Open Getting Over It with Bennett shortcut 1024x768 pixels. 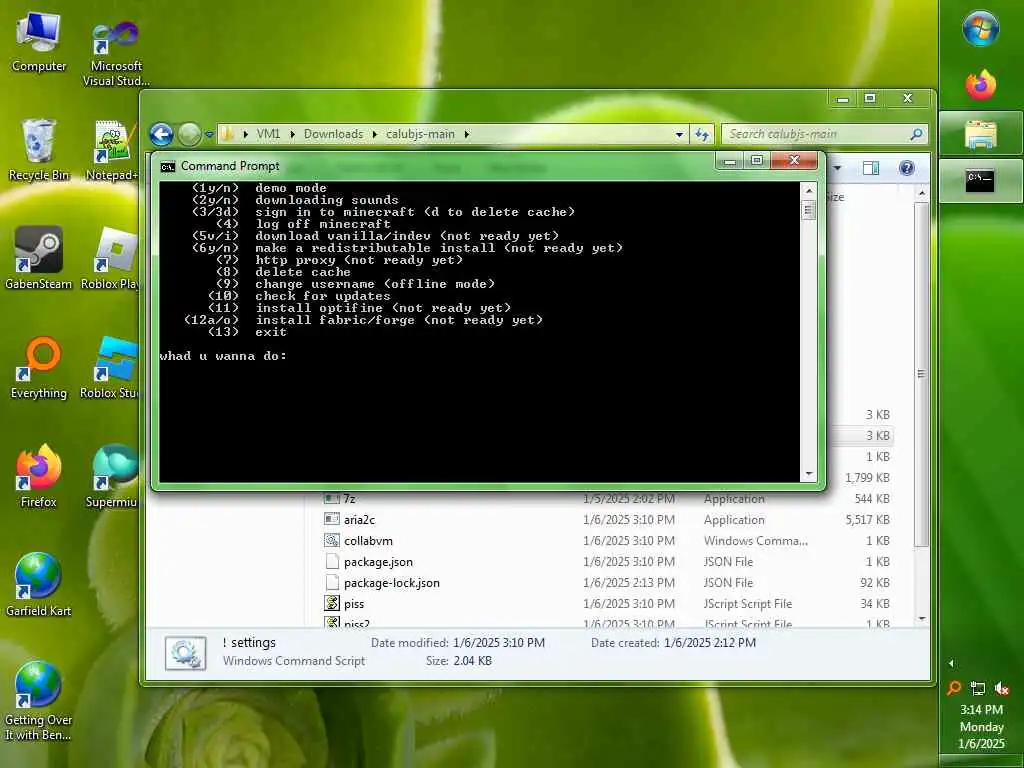(39, 701)
